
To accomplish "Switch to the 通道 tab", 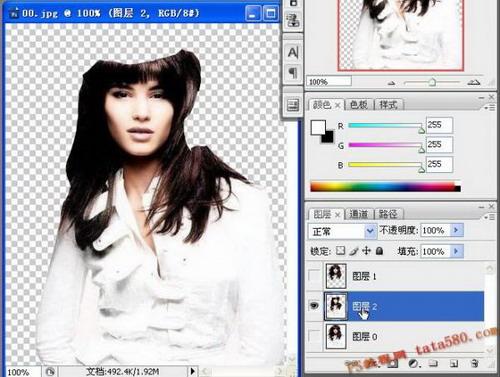I will point(359,214).
